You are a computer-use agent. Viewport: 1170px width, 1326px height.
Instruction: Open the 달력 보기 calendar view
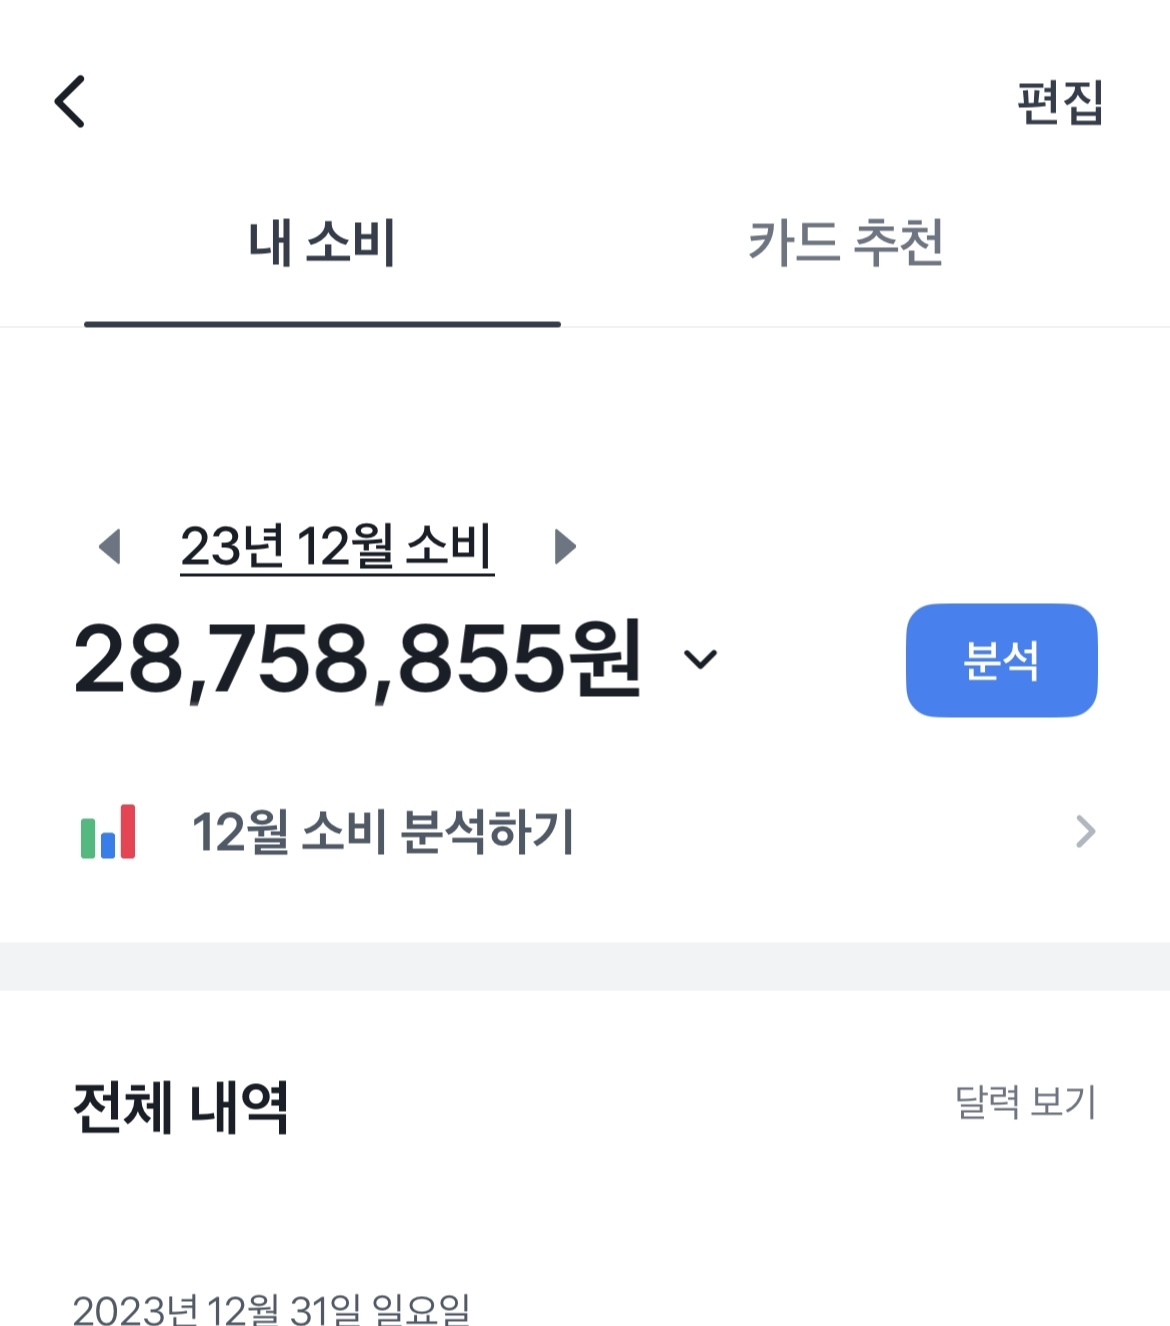click(x=1026, y=1102)
